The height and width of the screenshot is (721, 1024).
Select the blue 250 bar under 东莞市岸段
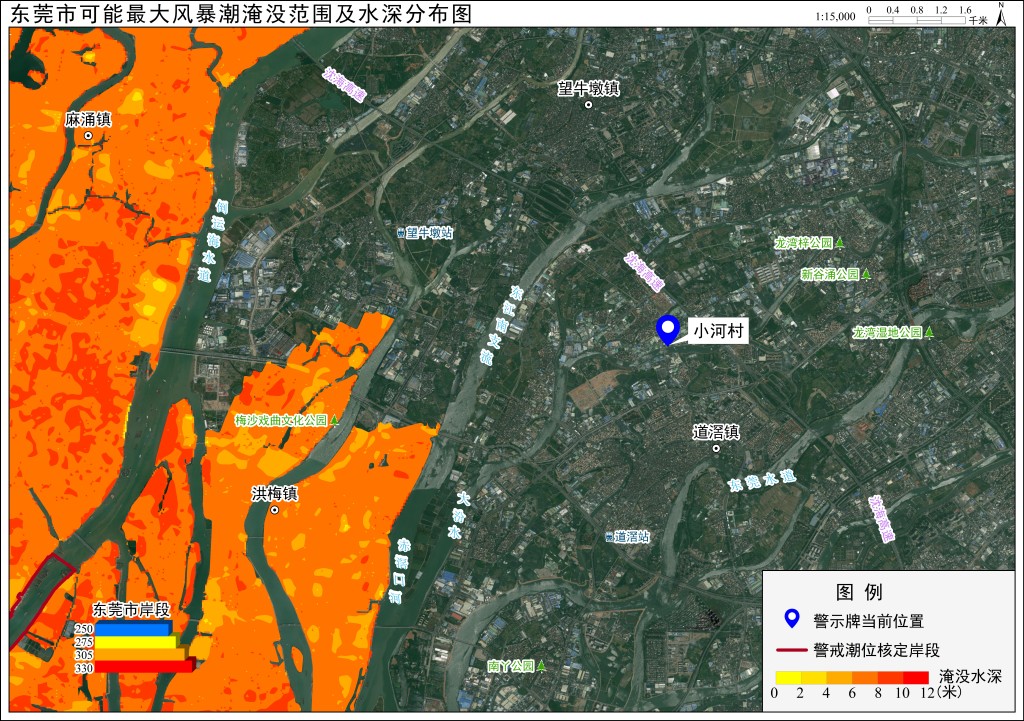[x=133, y=628]
